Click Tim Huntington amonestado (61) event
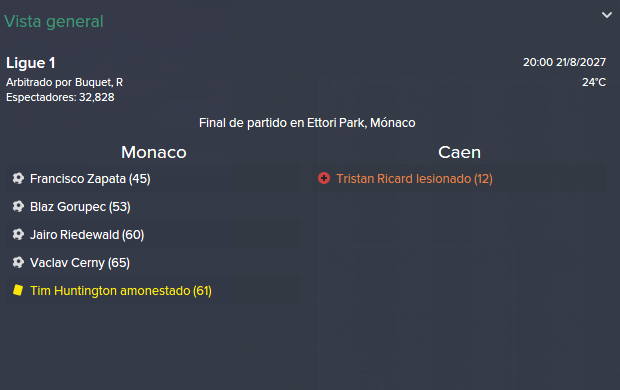The image size is (620, 390). coord(121,291)
